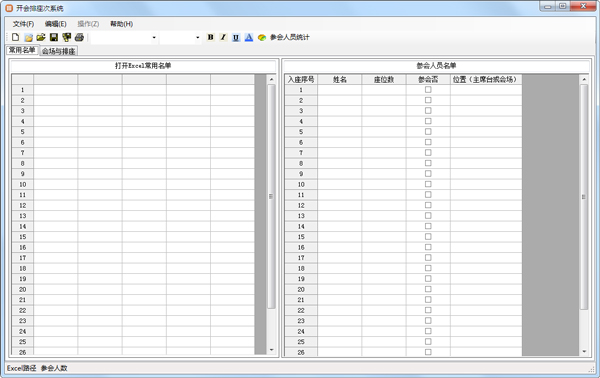
Task: Check the 参会否 box in row 20
Action: [428, 289]
